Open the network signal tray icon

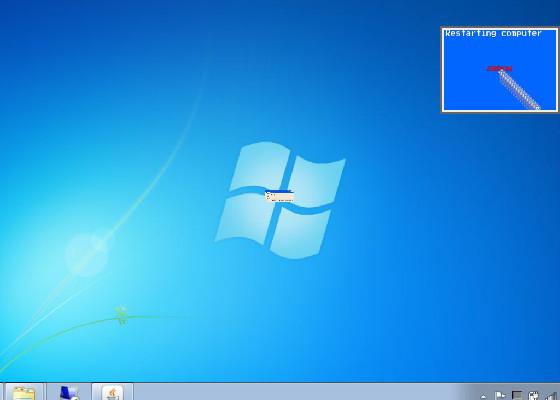(551, 396)
